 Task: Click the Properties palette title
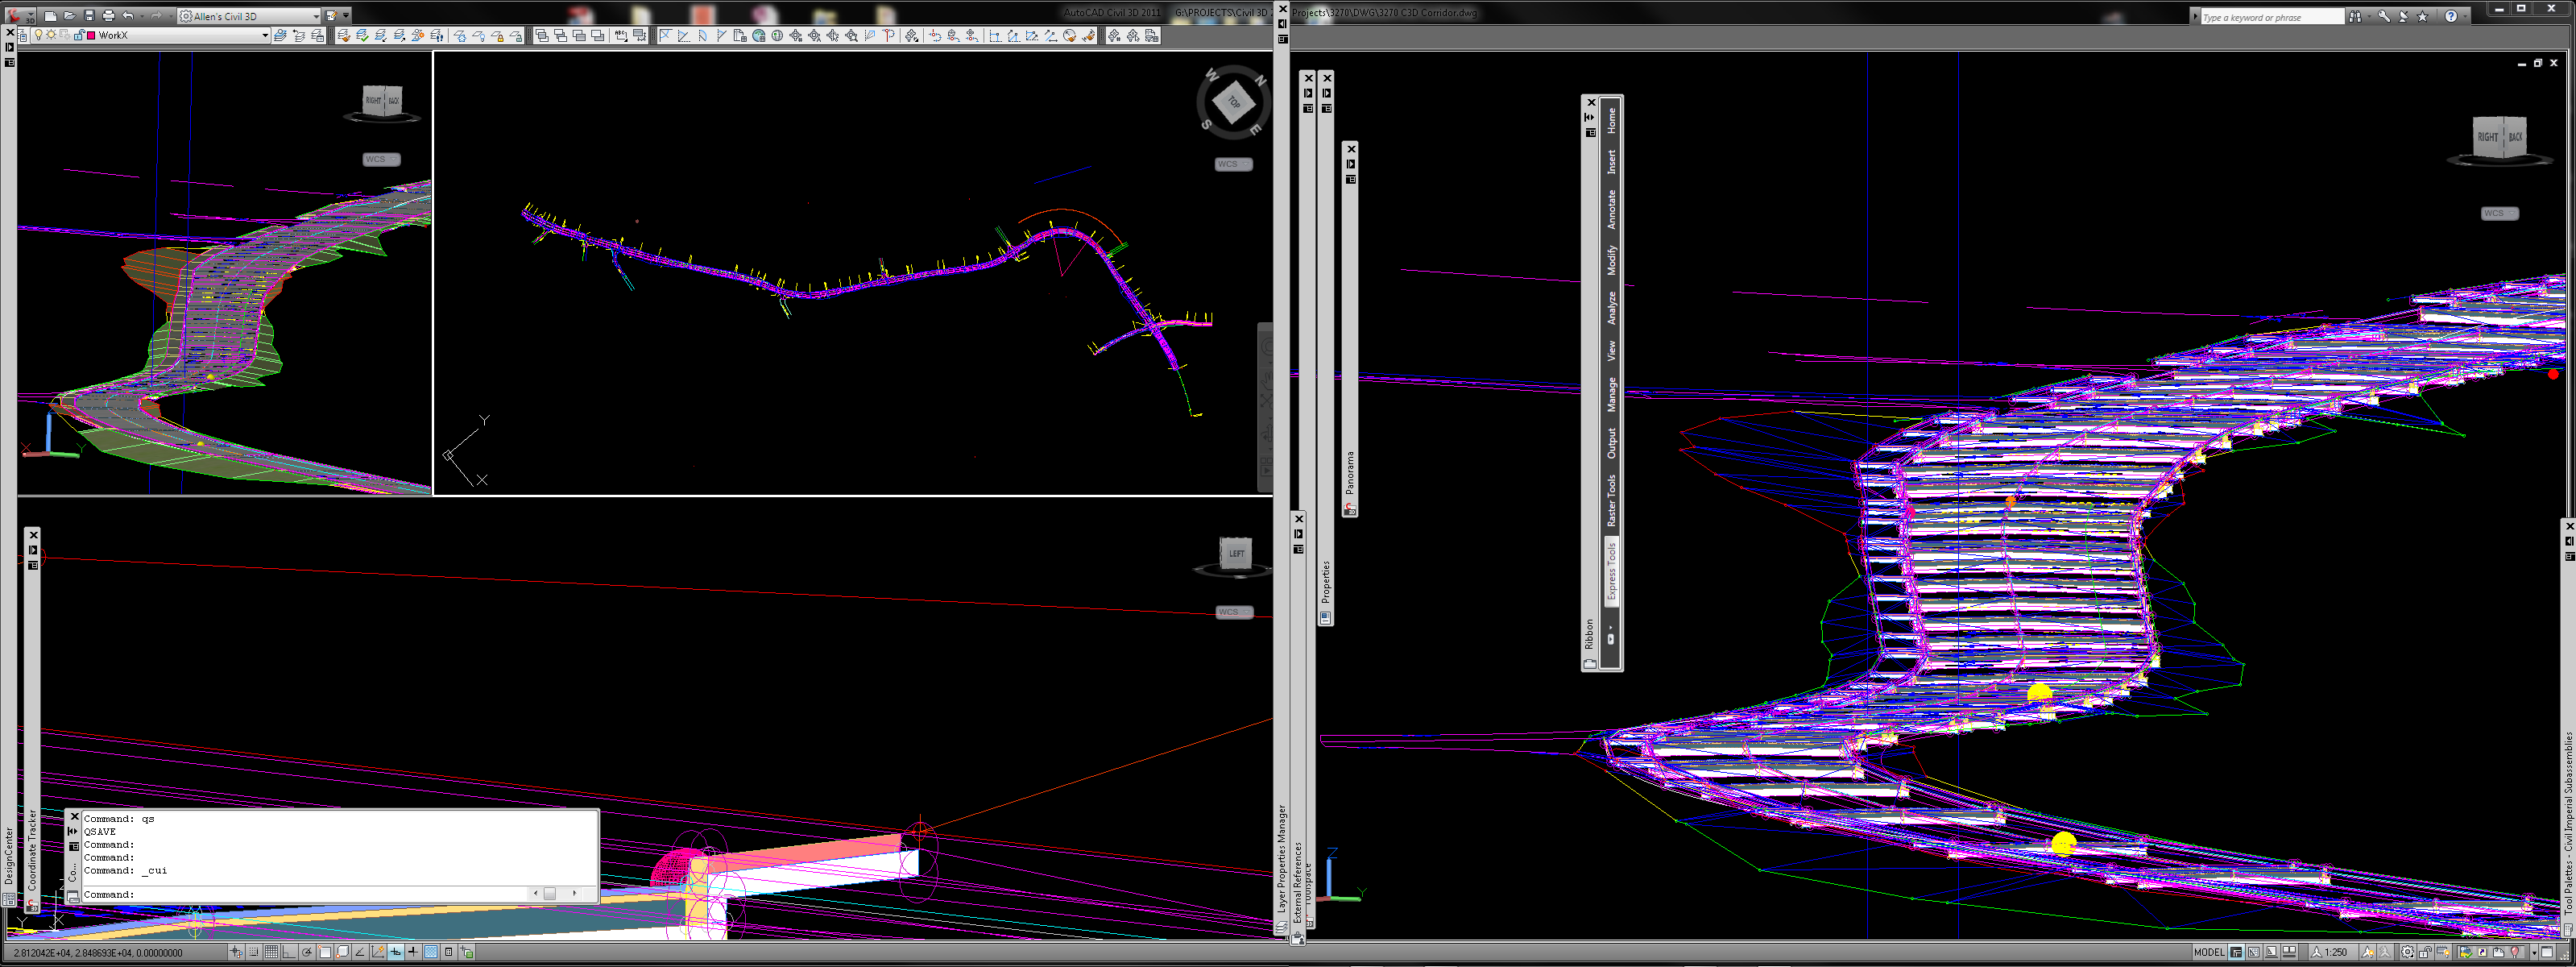1326,581
